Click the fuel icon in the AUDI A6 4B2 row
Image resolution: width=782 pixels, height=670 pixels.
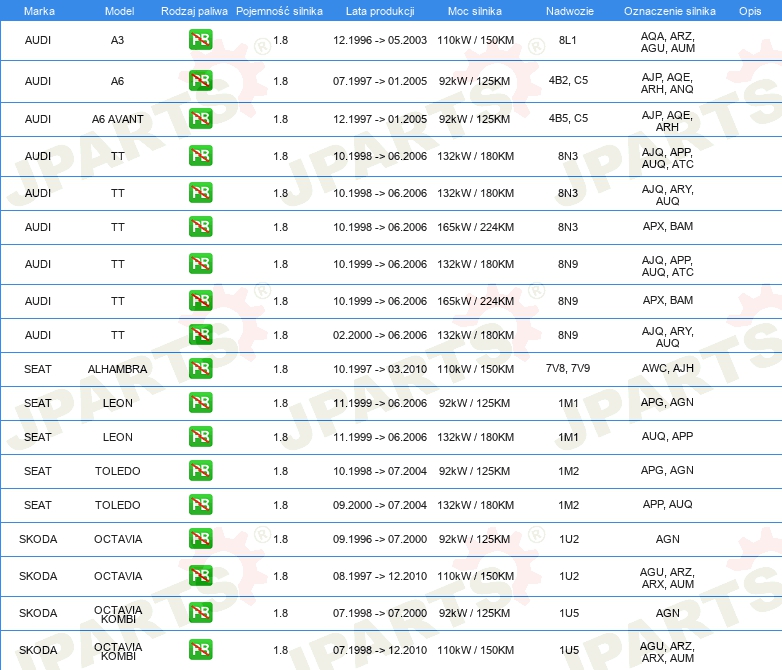click(200, 81)
